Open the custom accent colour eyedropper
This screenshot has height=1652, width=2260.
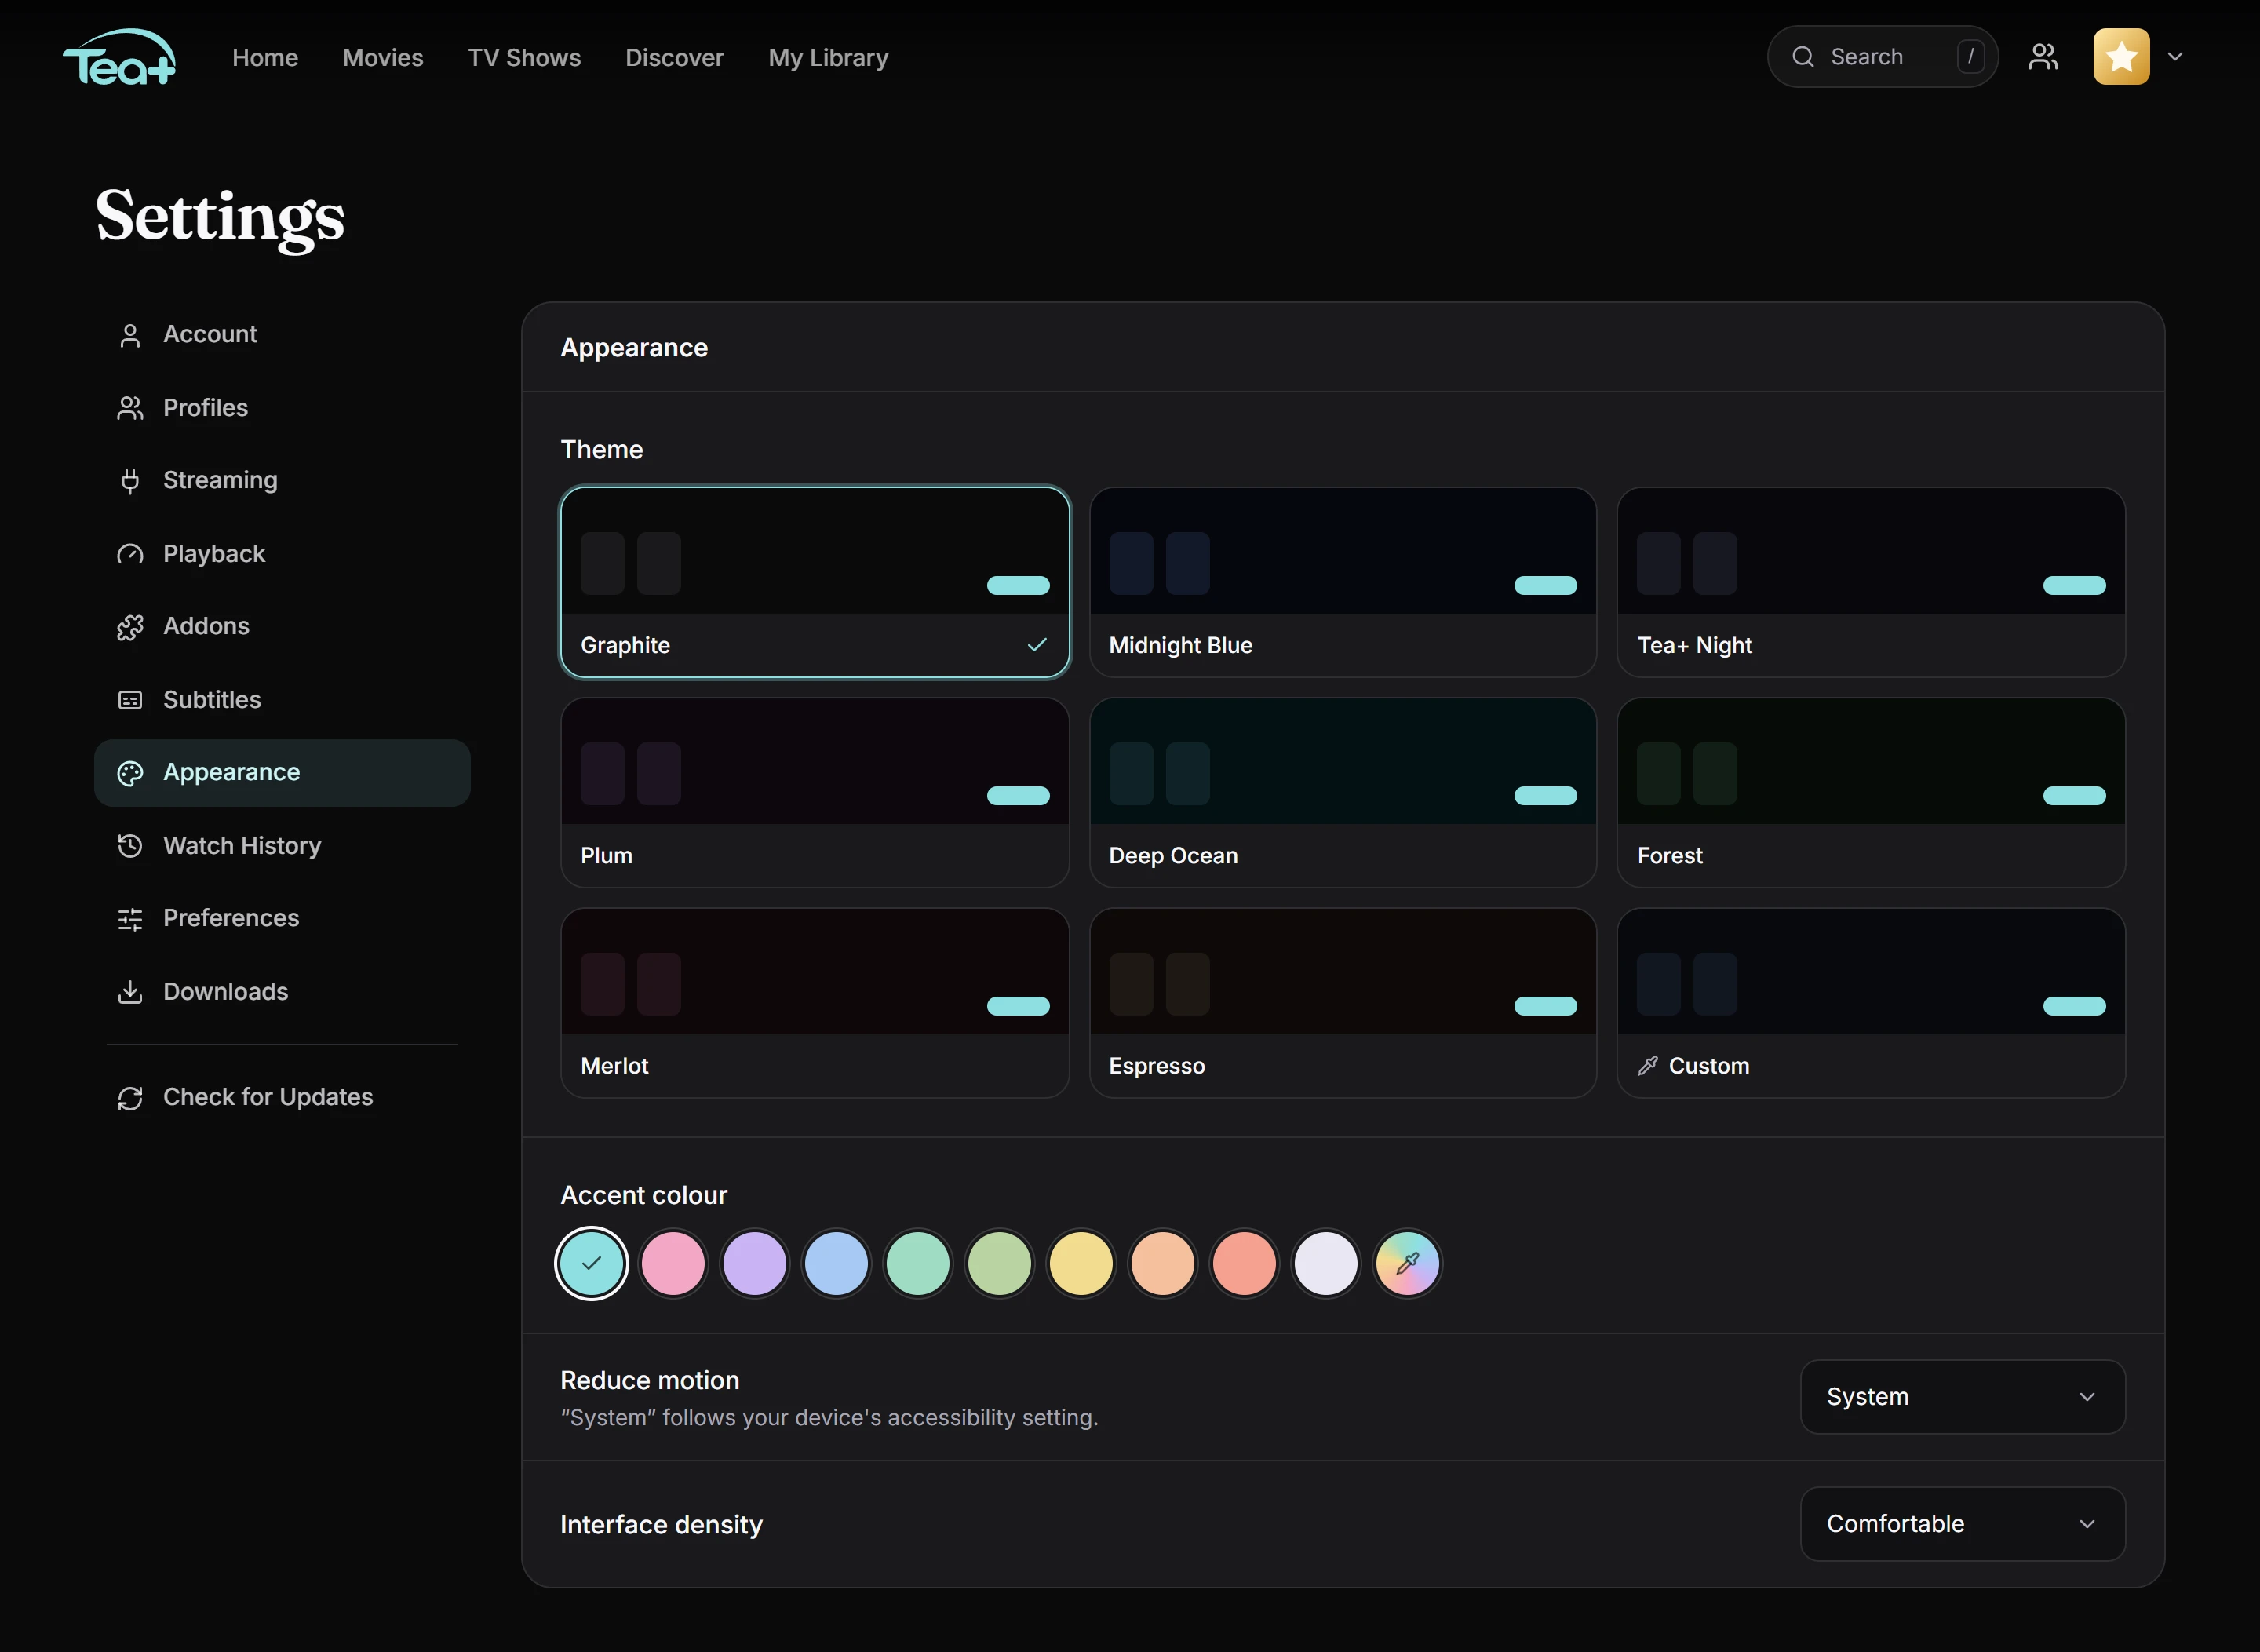(1408, 1263)
